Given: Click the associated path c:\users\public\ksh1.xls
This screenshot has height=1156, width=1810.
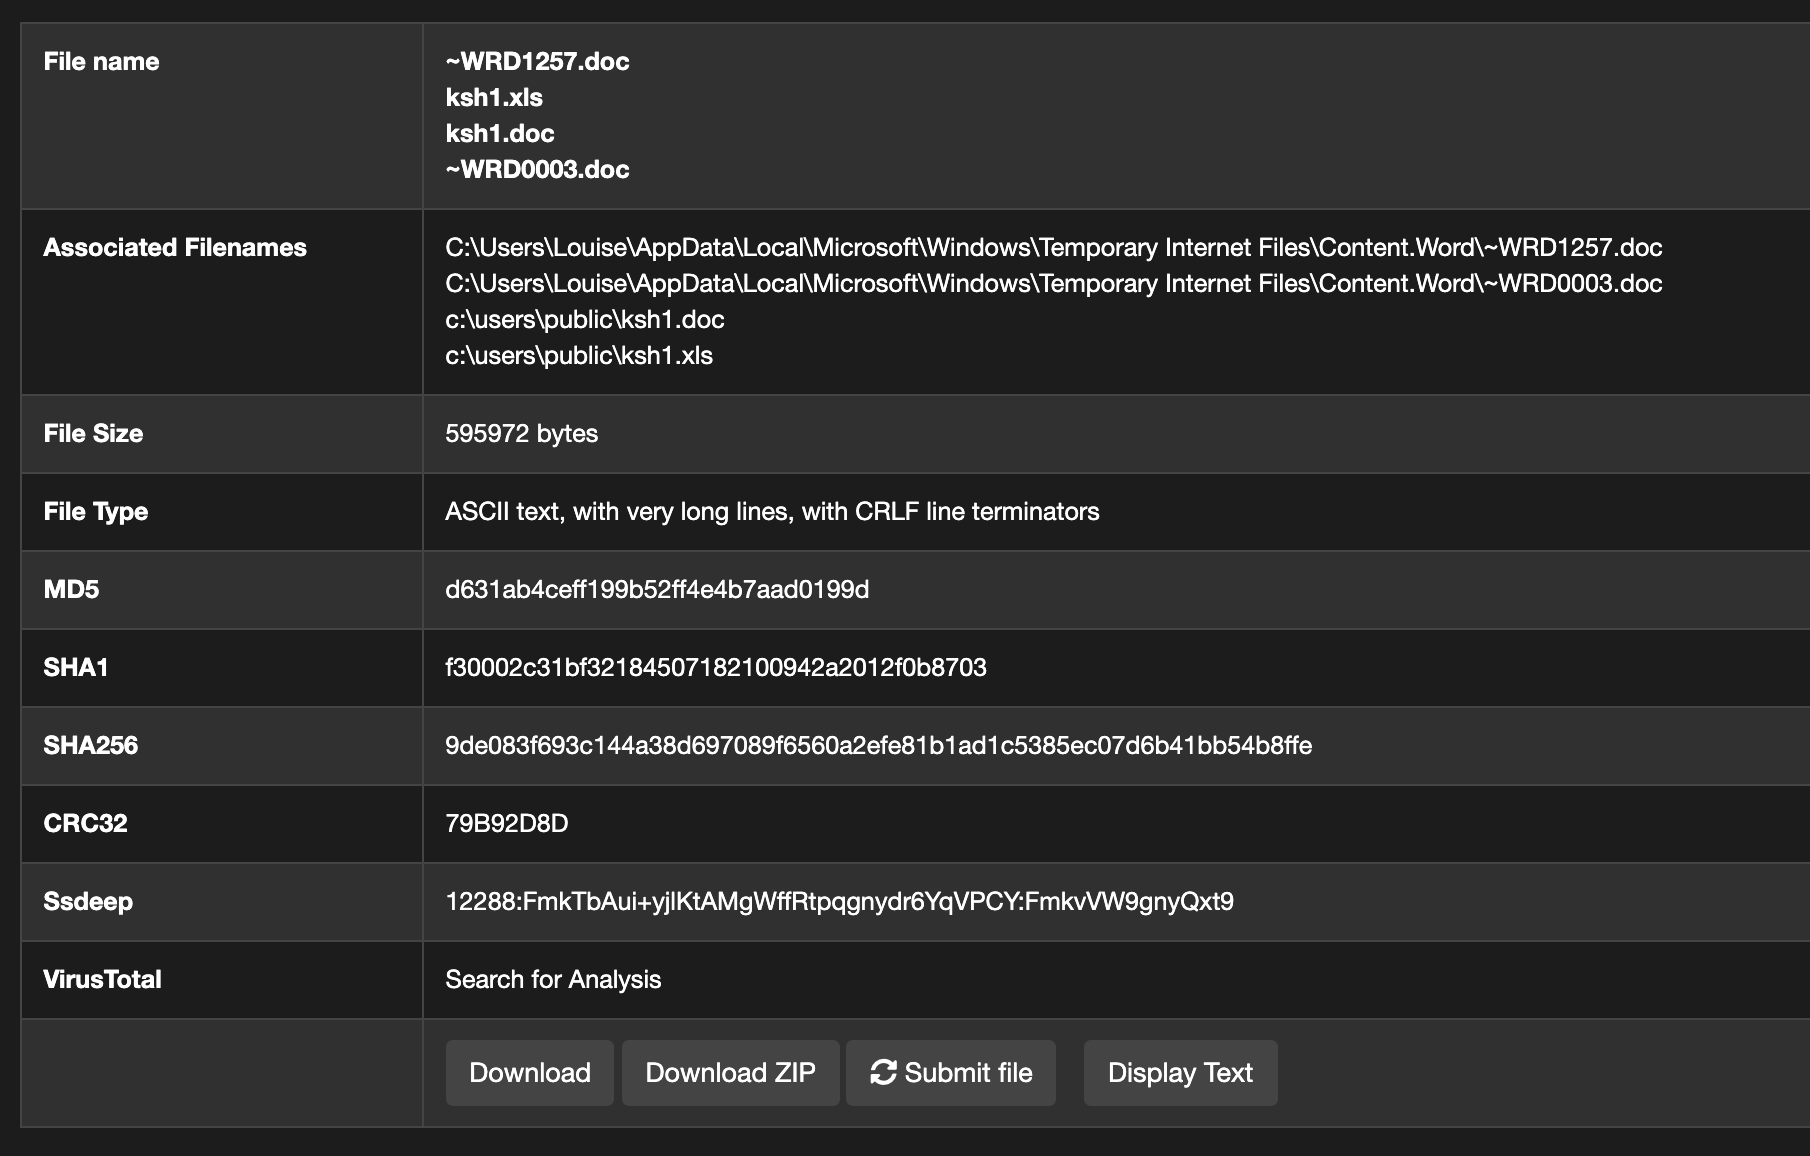Looking at the screenshot, I should 580,355.
